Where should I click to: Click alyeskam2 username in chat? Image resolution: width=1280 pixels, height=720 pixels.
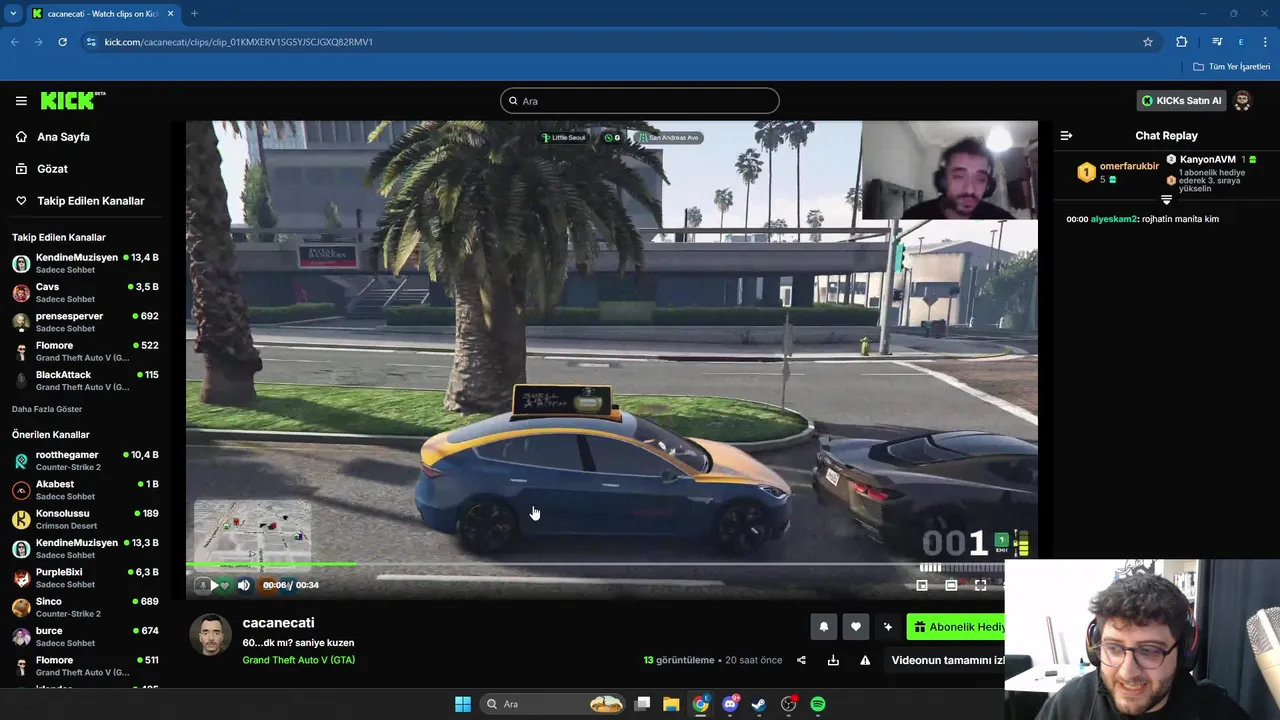point(1114,219)
